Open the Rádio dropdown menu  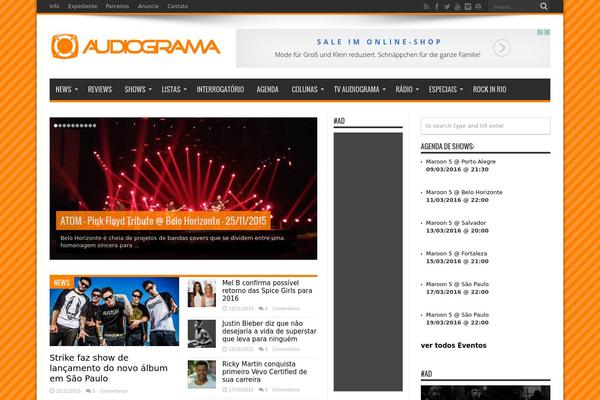tap(407, 89)
